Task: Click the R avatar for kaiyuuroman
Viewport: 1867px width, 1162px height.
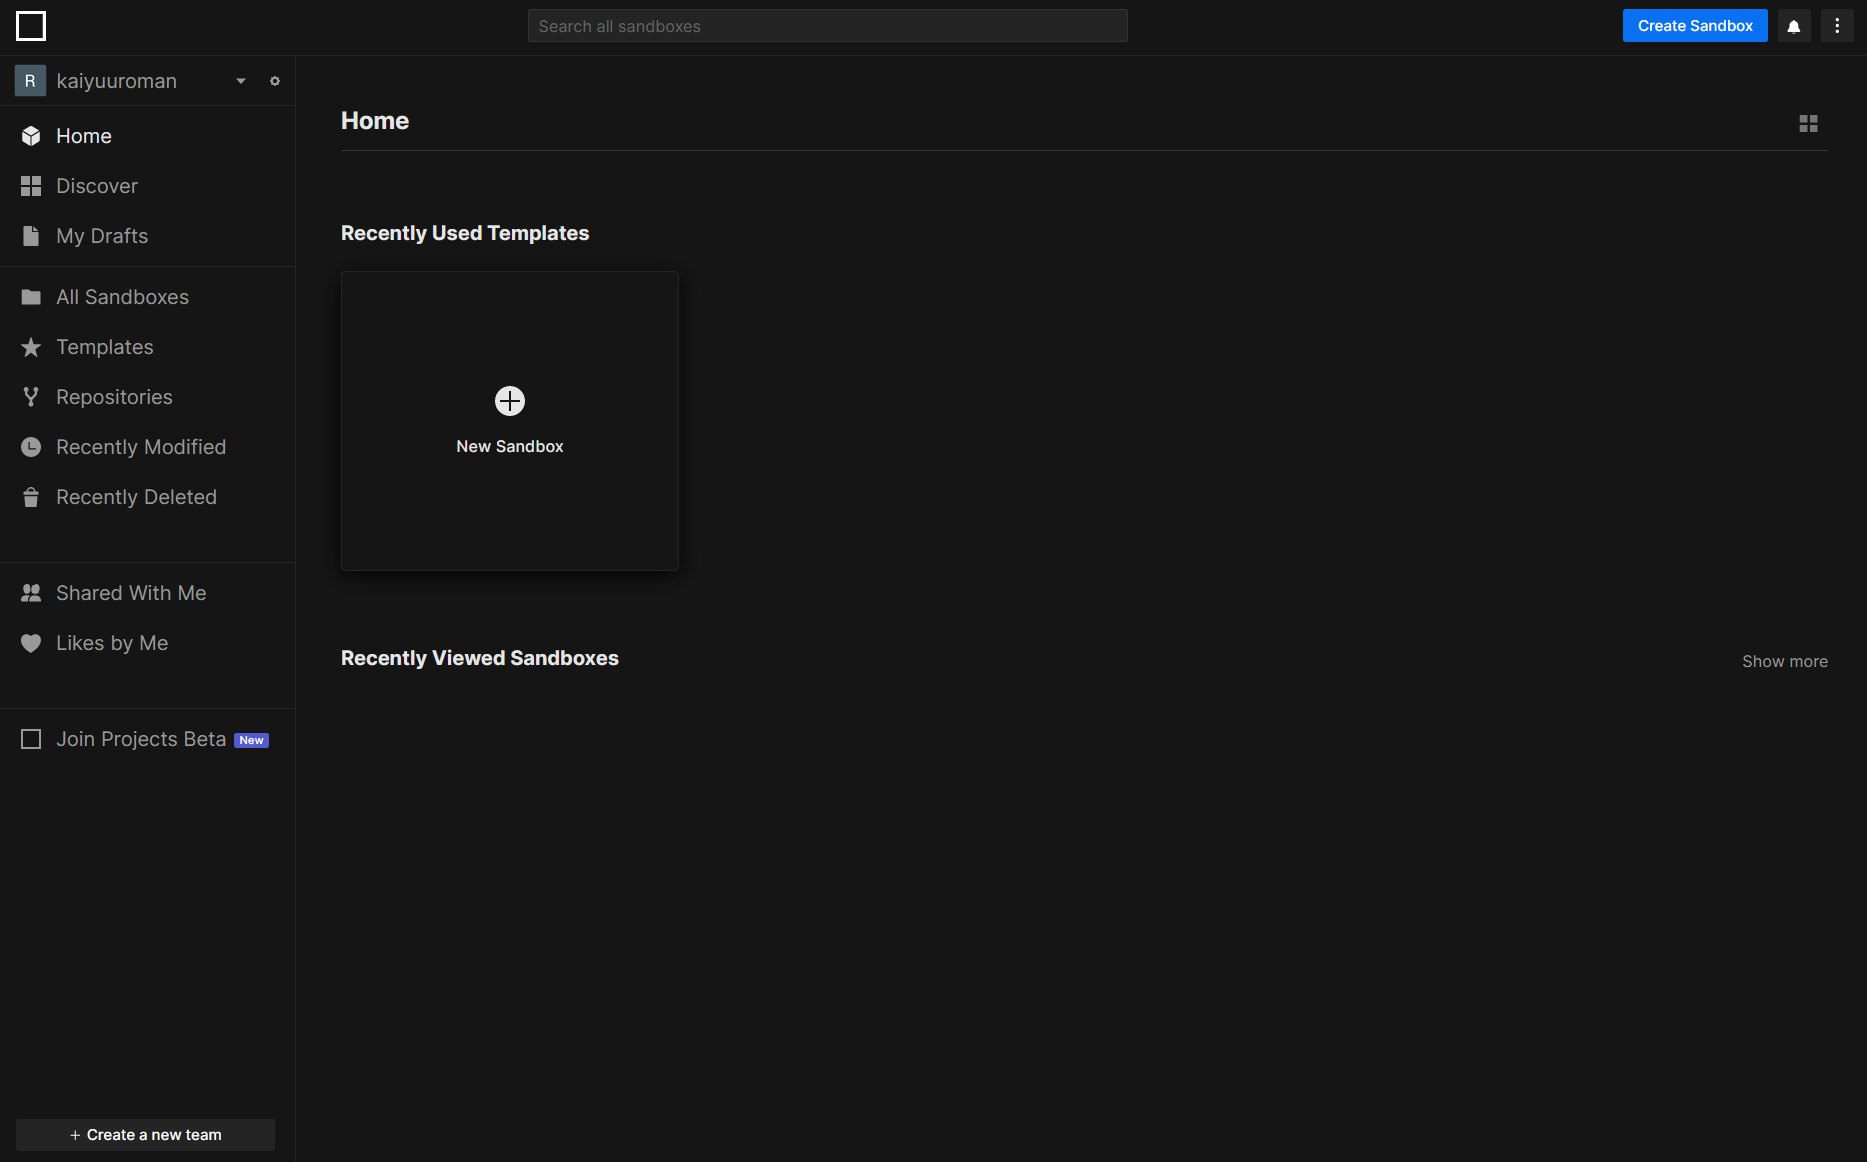Action: (x=30, y=81)
